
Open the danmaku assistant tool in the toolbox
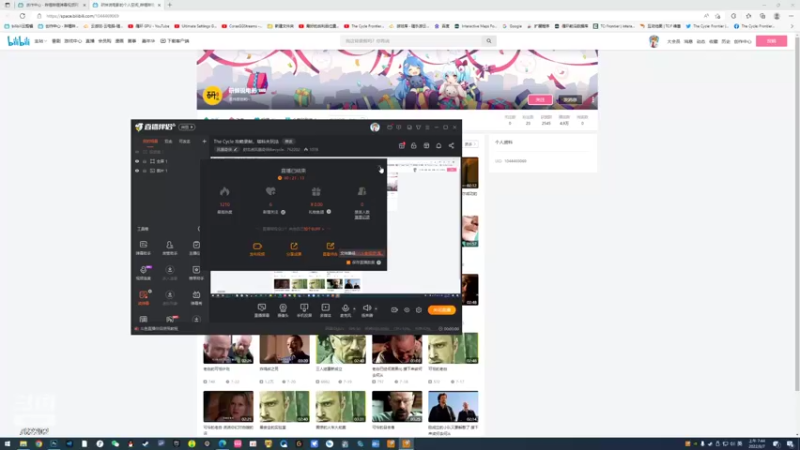[143, 248]
